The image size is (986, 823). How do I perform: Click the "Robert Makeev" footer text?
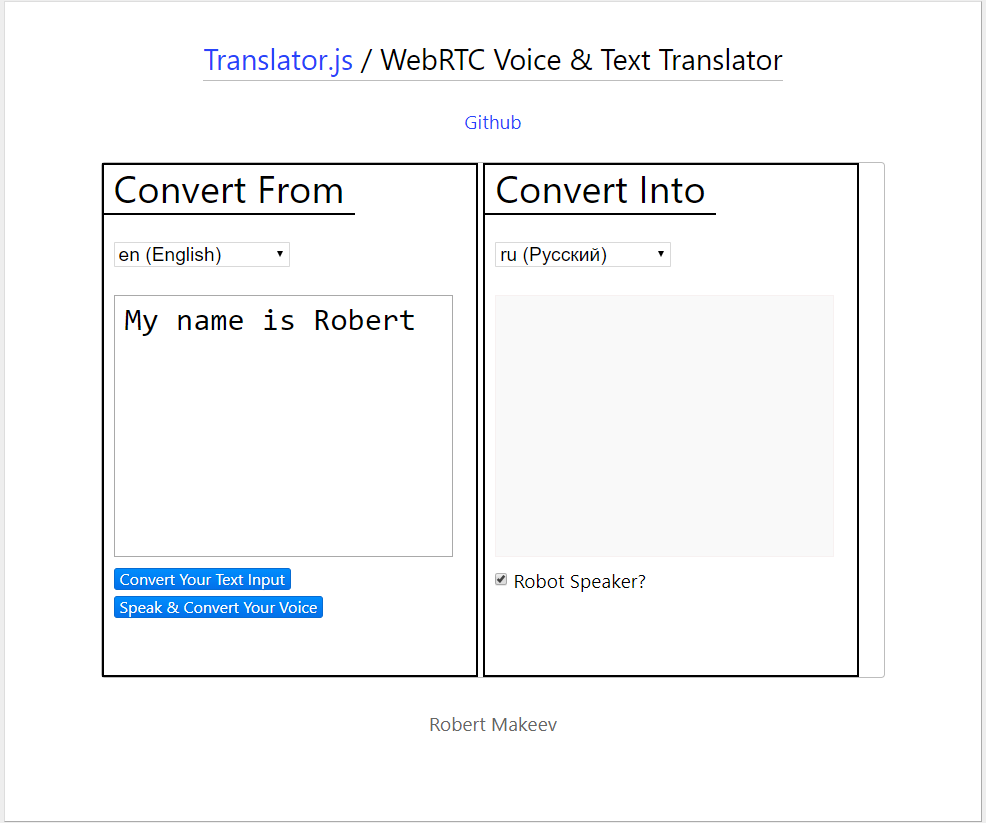point(492,725)
